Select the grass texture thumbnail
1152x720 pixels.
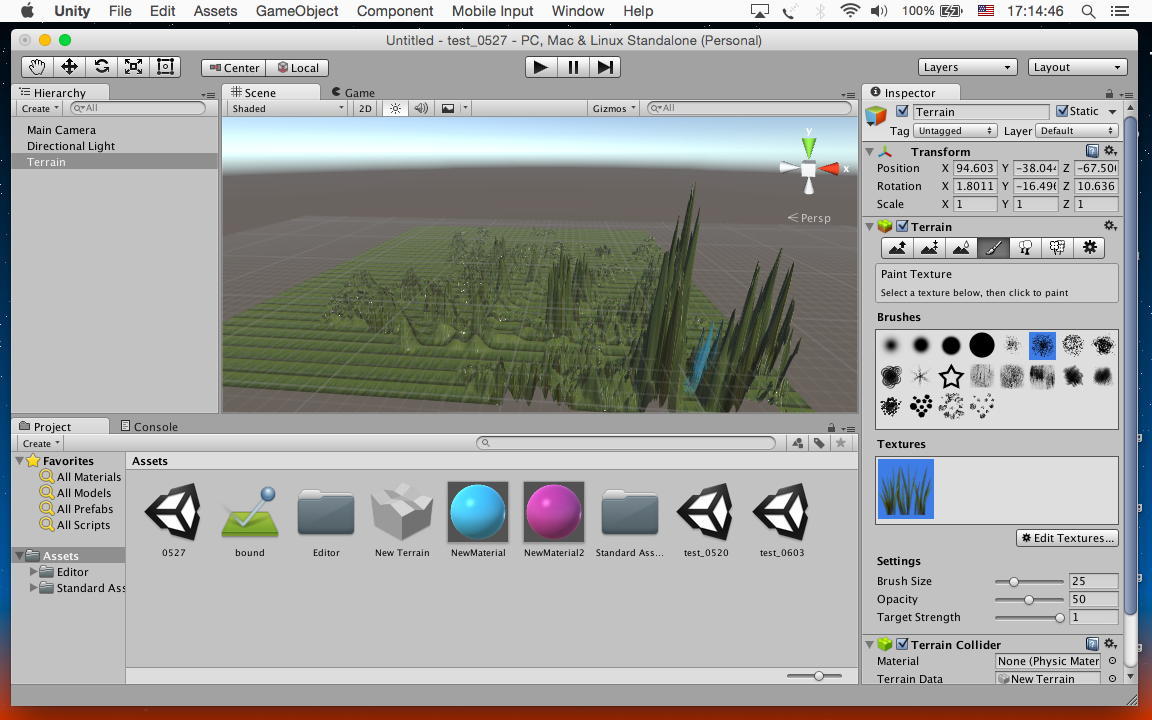(x=905, y=489)
